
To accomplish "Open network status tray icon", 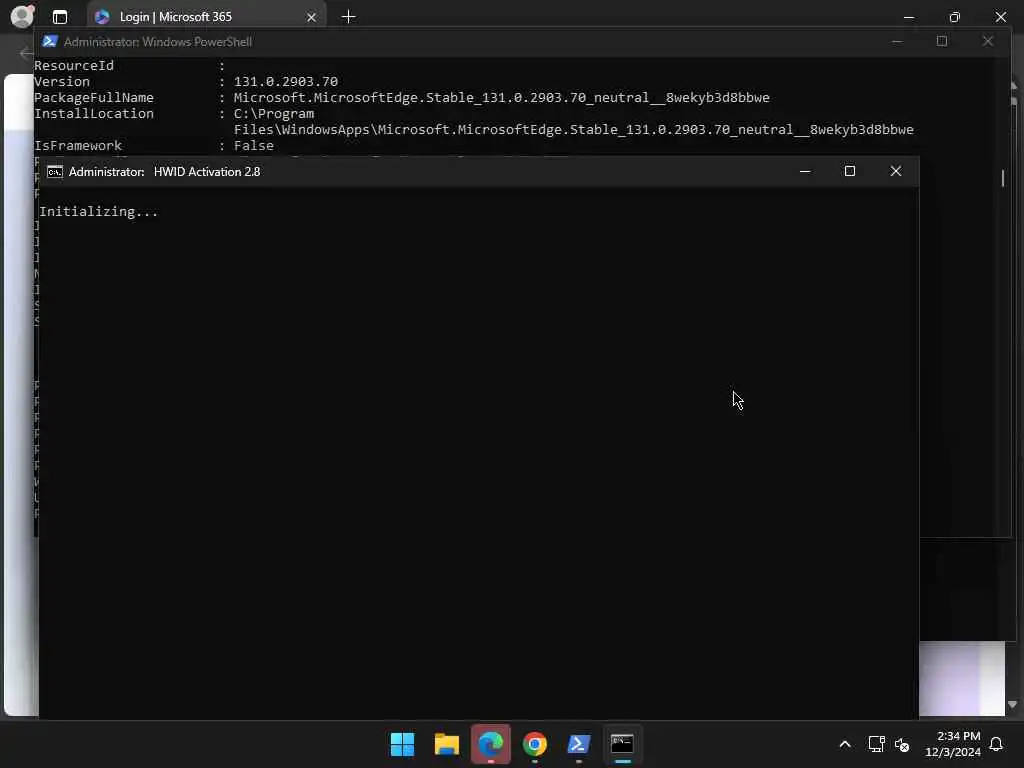I will pos(876,744).
